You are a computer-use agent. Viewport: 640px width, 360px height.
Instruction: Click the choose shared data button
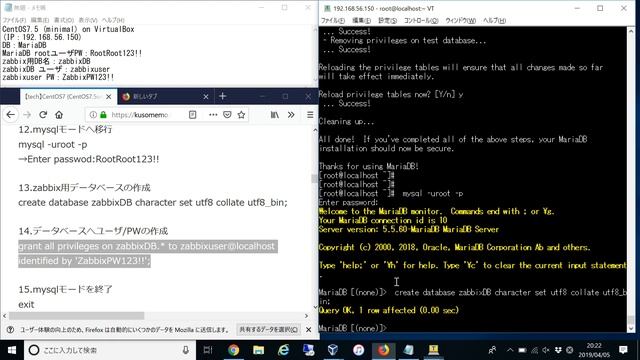pyautogui.click(x=268, y=329)
